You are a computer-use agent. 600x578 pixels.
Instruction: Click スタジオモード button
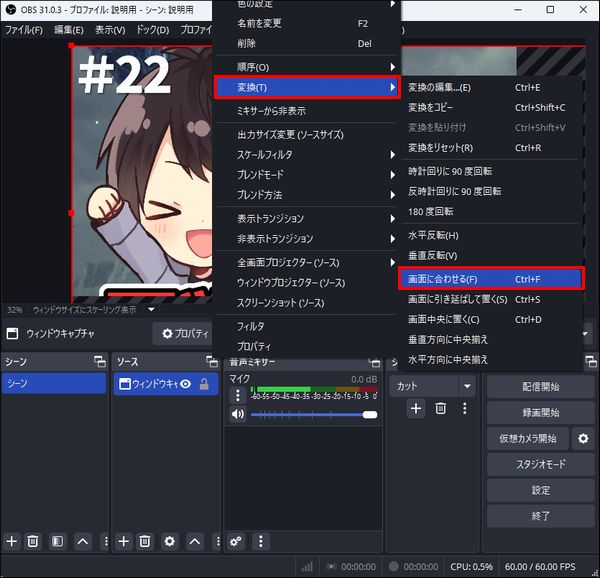[540, 464]
